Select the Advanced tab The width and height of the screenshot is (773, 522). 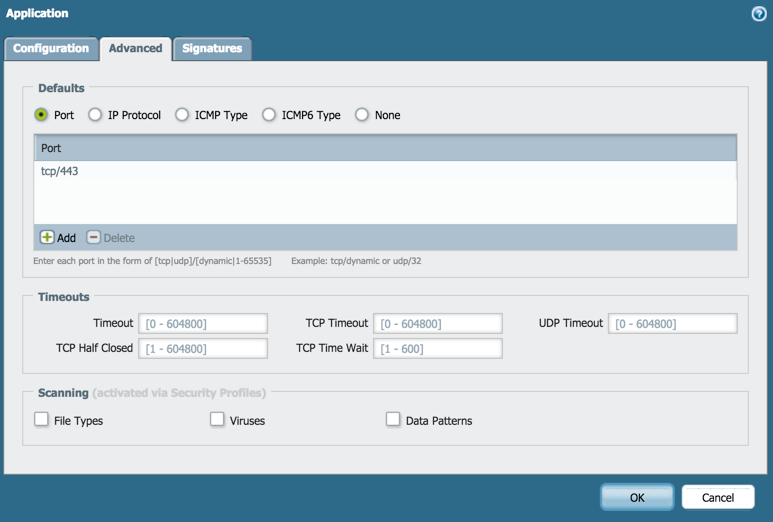point(135,48)
